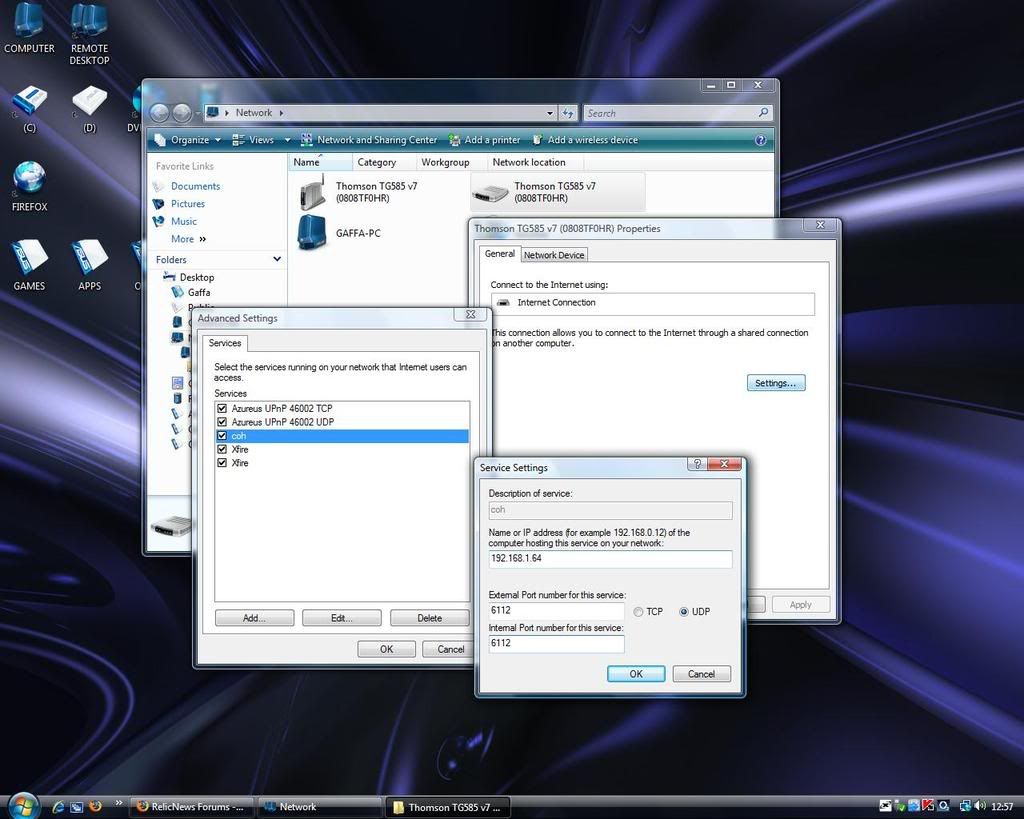1024x819 pixels.
Task: Select the highlighted Thomson TG585 gateway device
Action: coord(557,192)
